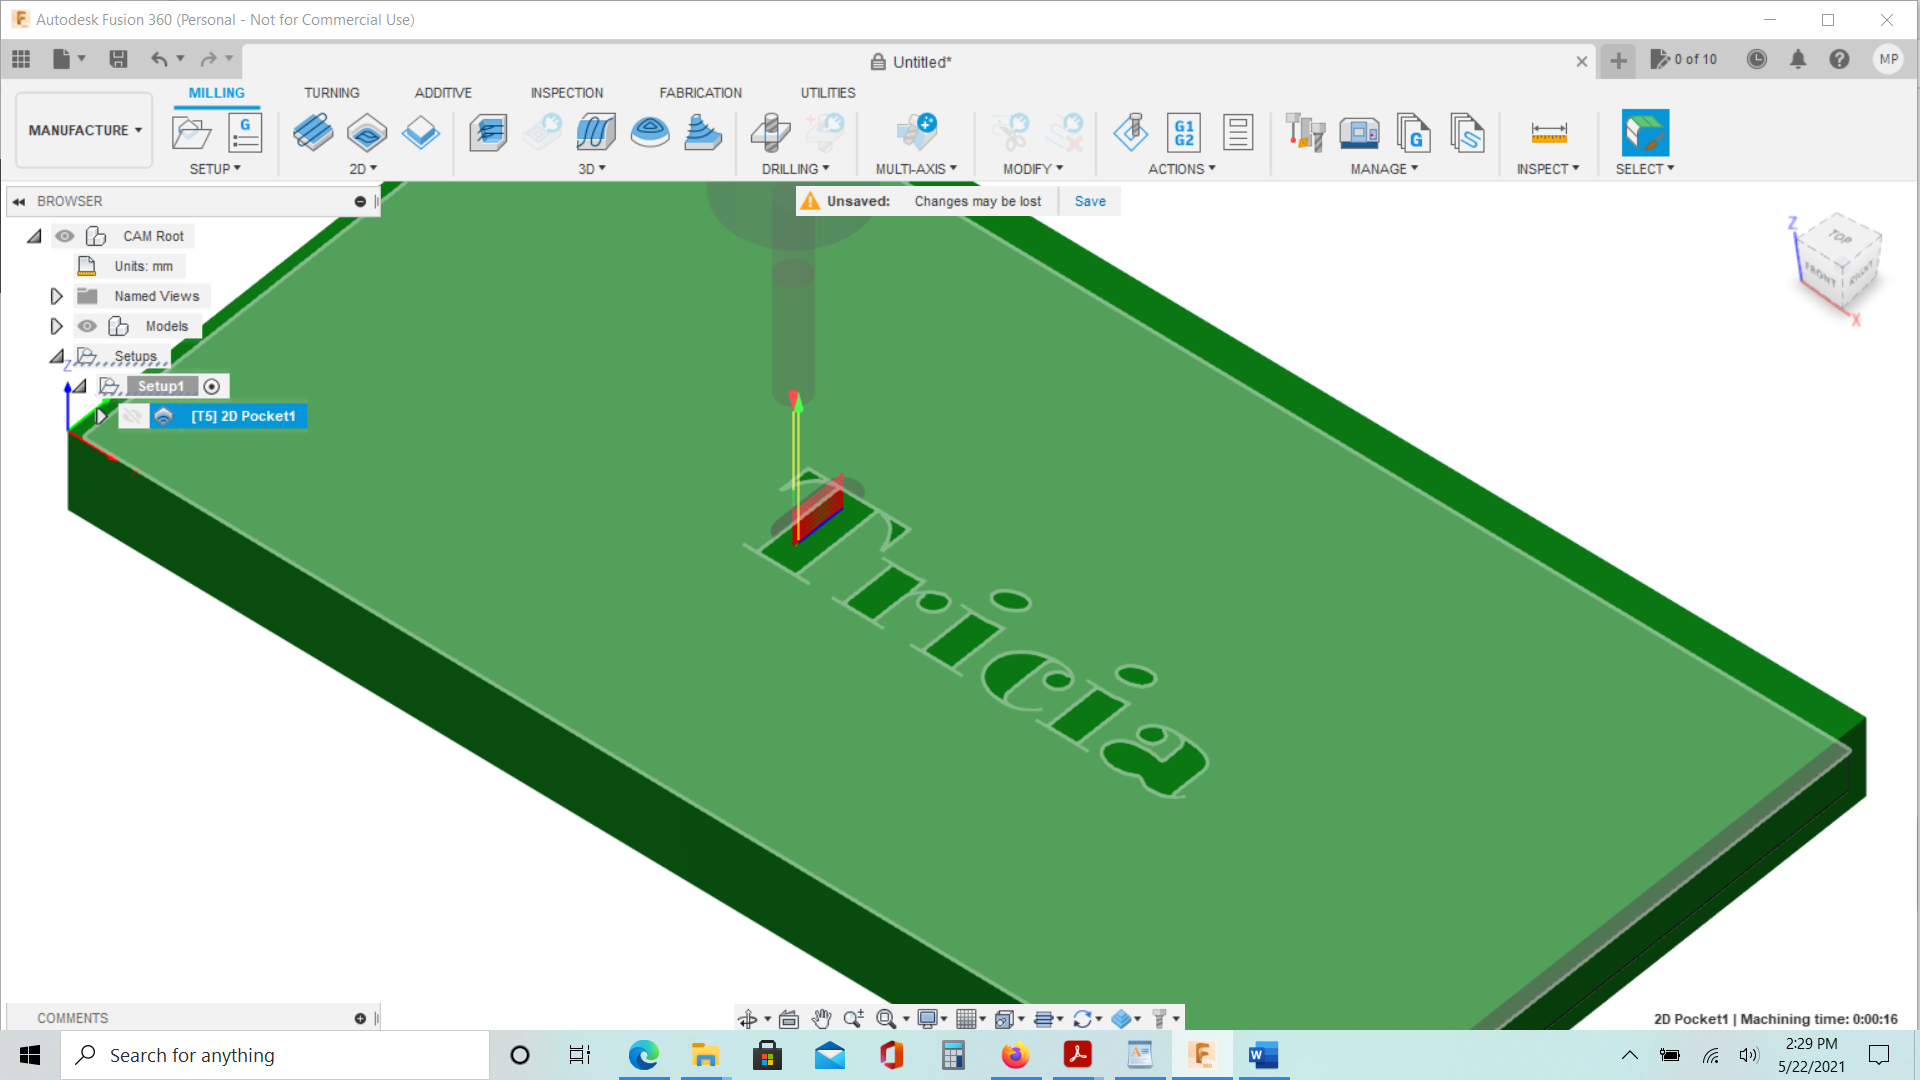Toggle visibility of Models
This screenshot has height=1080, width=1920.
coord(88,326)
